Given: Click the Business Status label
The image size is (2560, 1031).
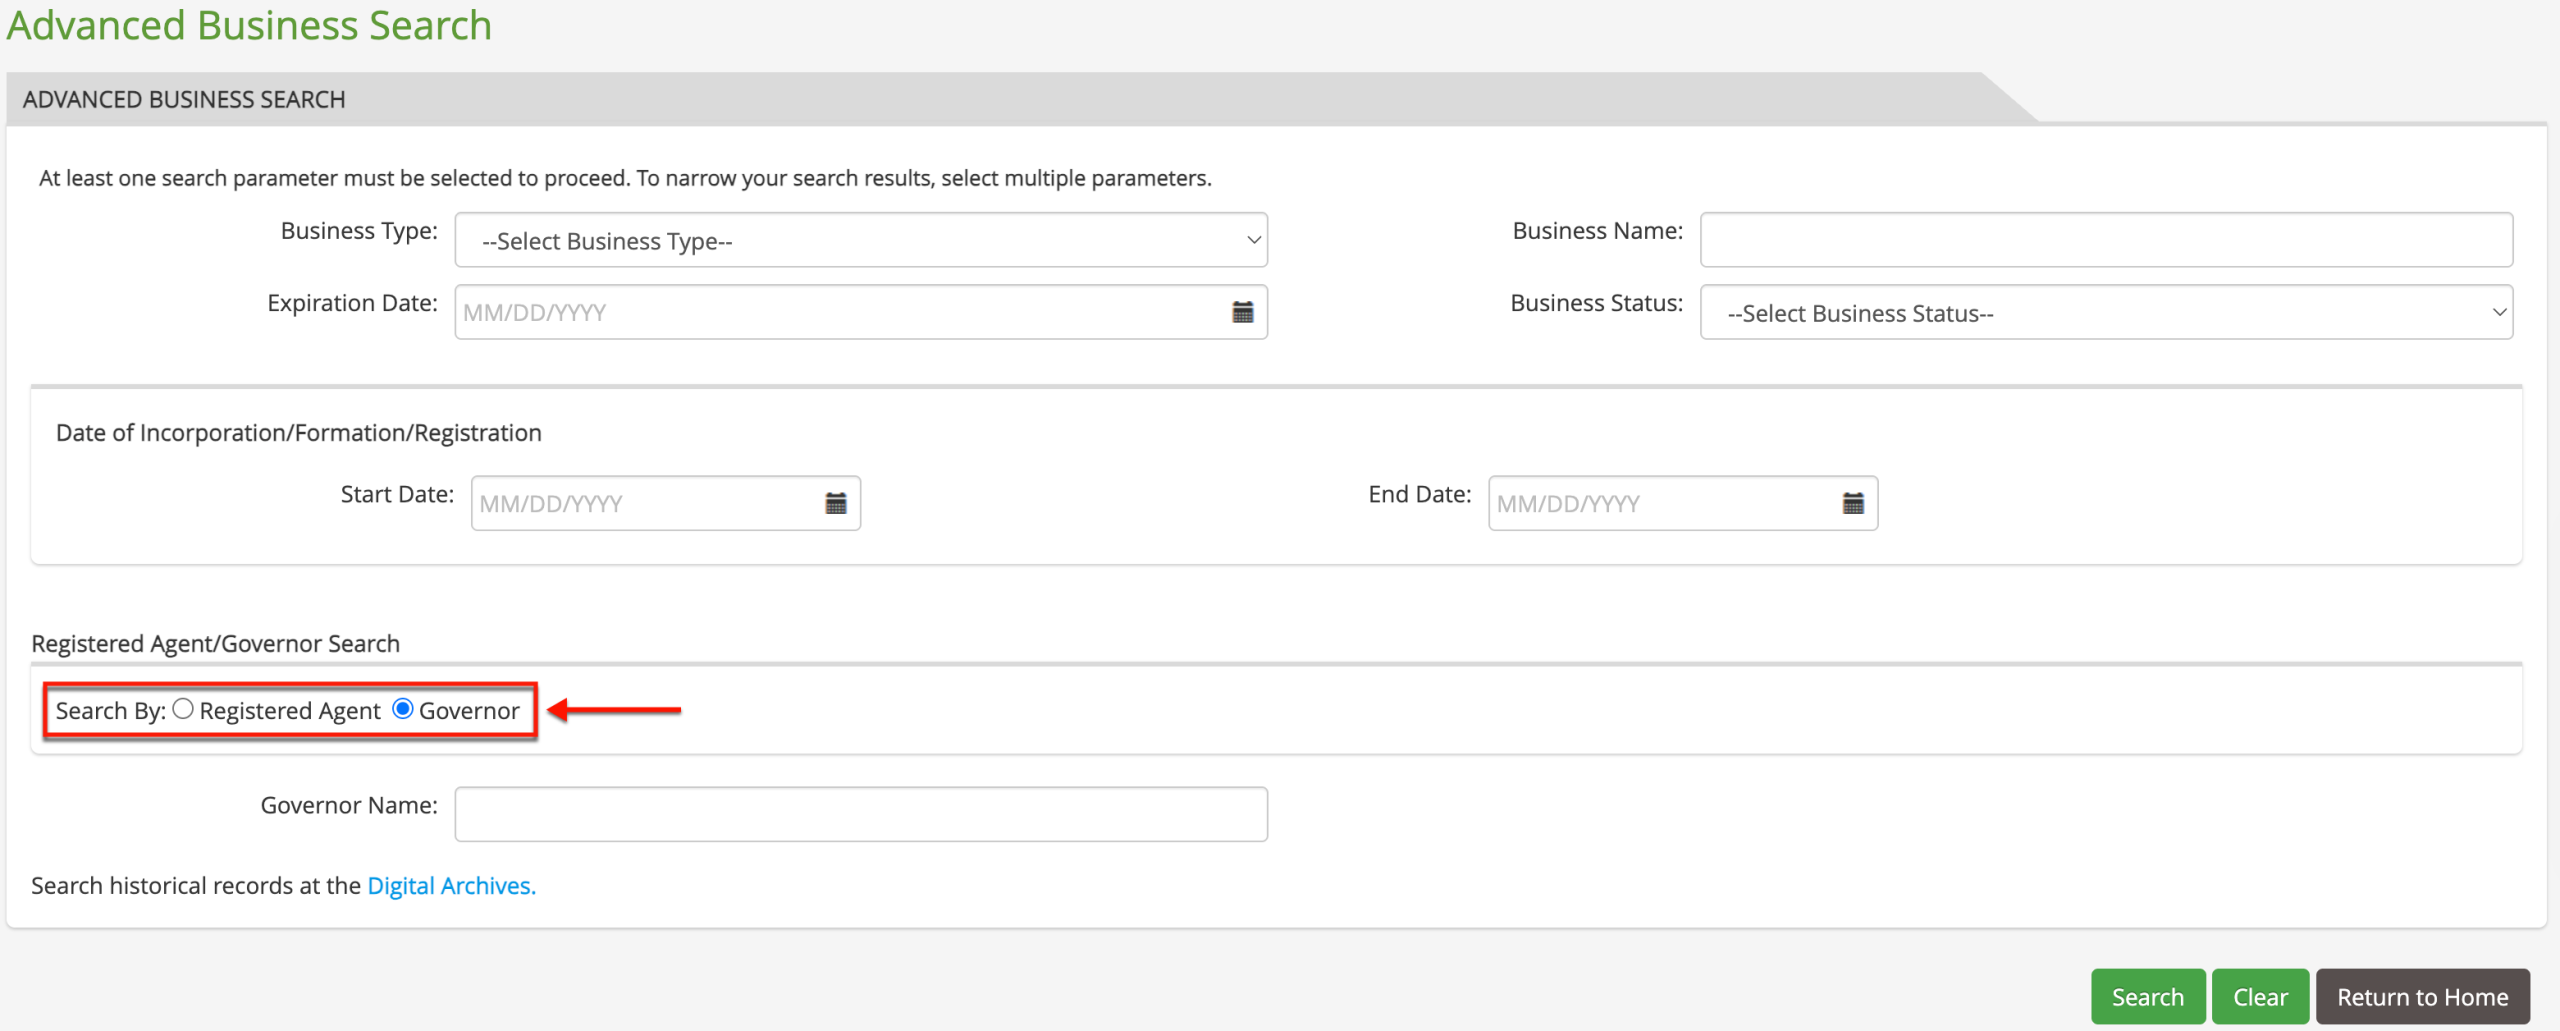Looking at the screenshot, I should pos(1597,303).
